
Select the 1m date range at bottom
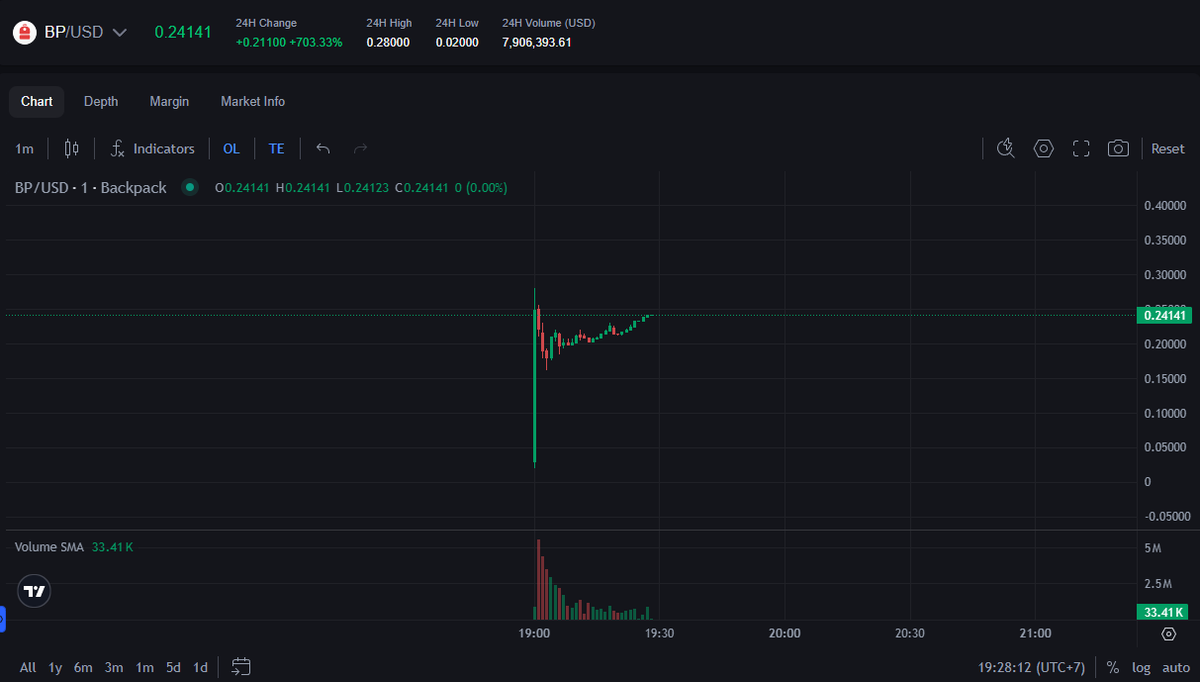click(145, 667)
